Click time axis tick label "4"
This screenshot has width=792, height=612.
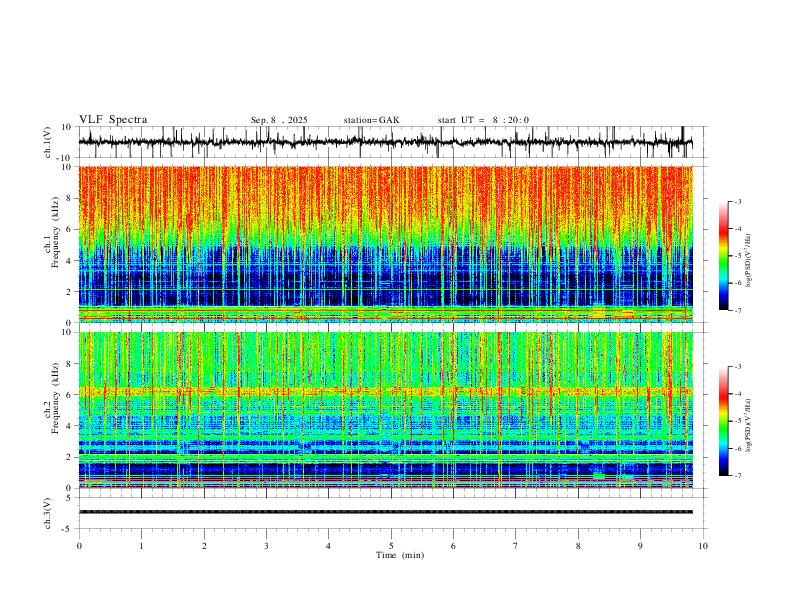[328, 546]
